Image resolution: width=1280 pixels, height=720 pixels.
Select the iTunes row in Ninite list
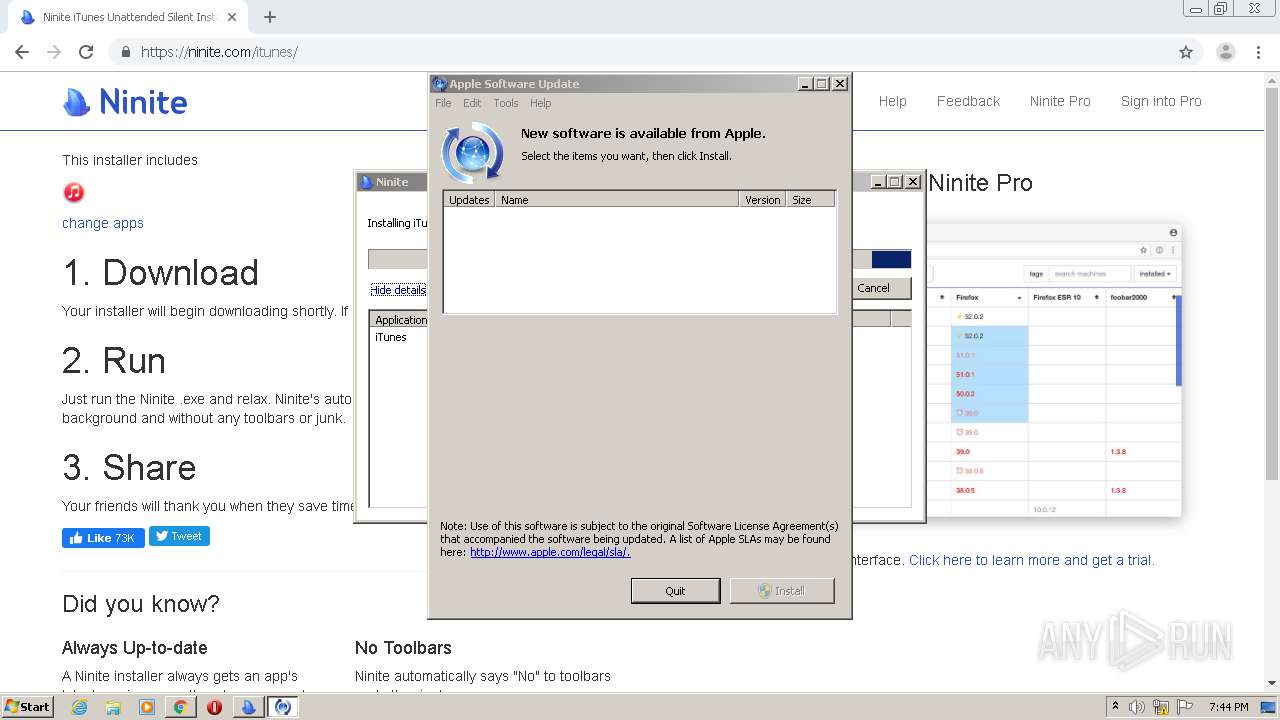pyautogui.click(x=391, y=337)
